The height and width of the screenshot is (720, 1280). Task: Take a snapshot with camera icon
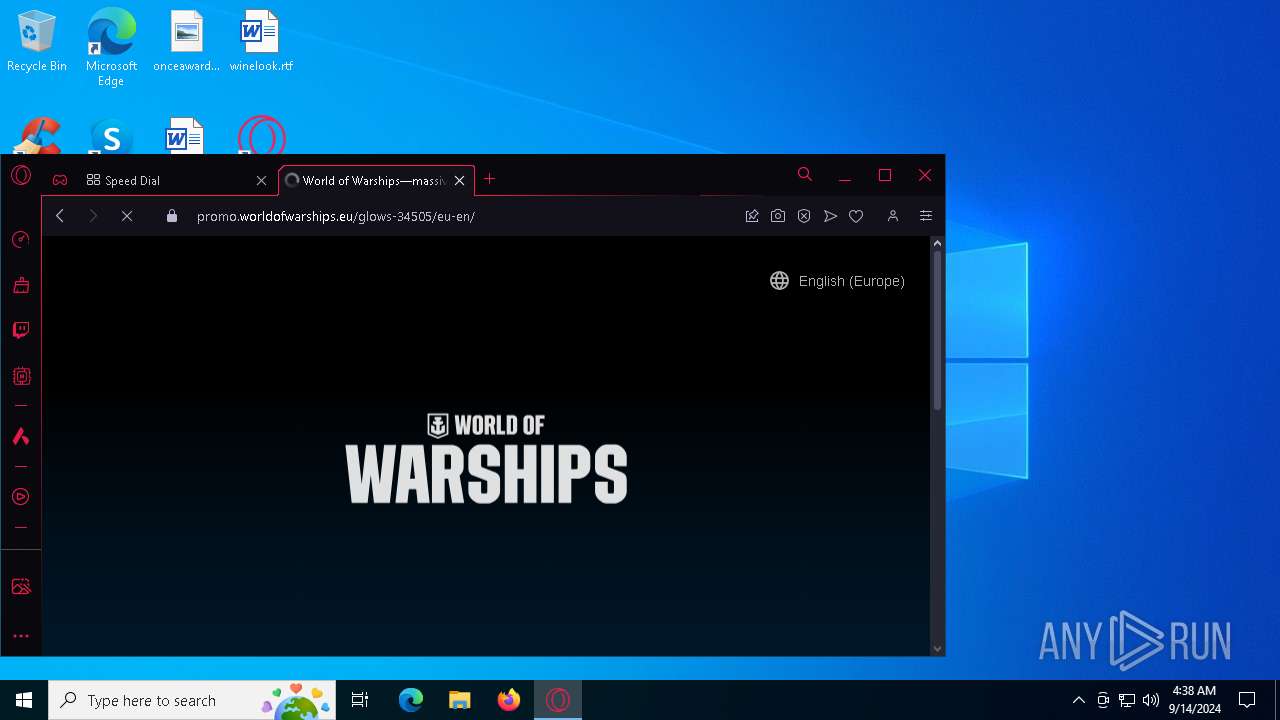pyautogui.click(x=778, y=216)
